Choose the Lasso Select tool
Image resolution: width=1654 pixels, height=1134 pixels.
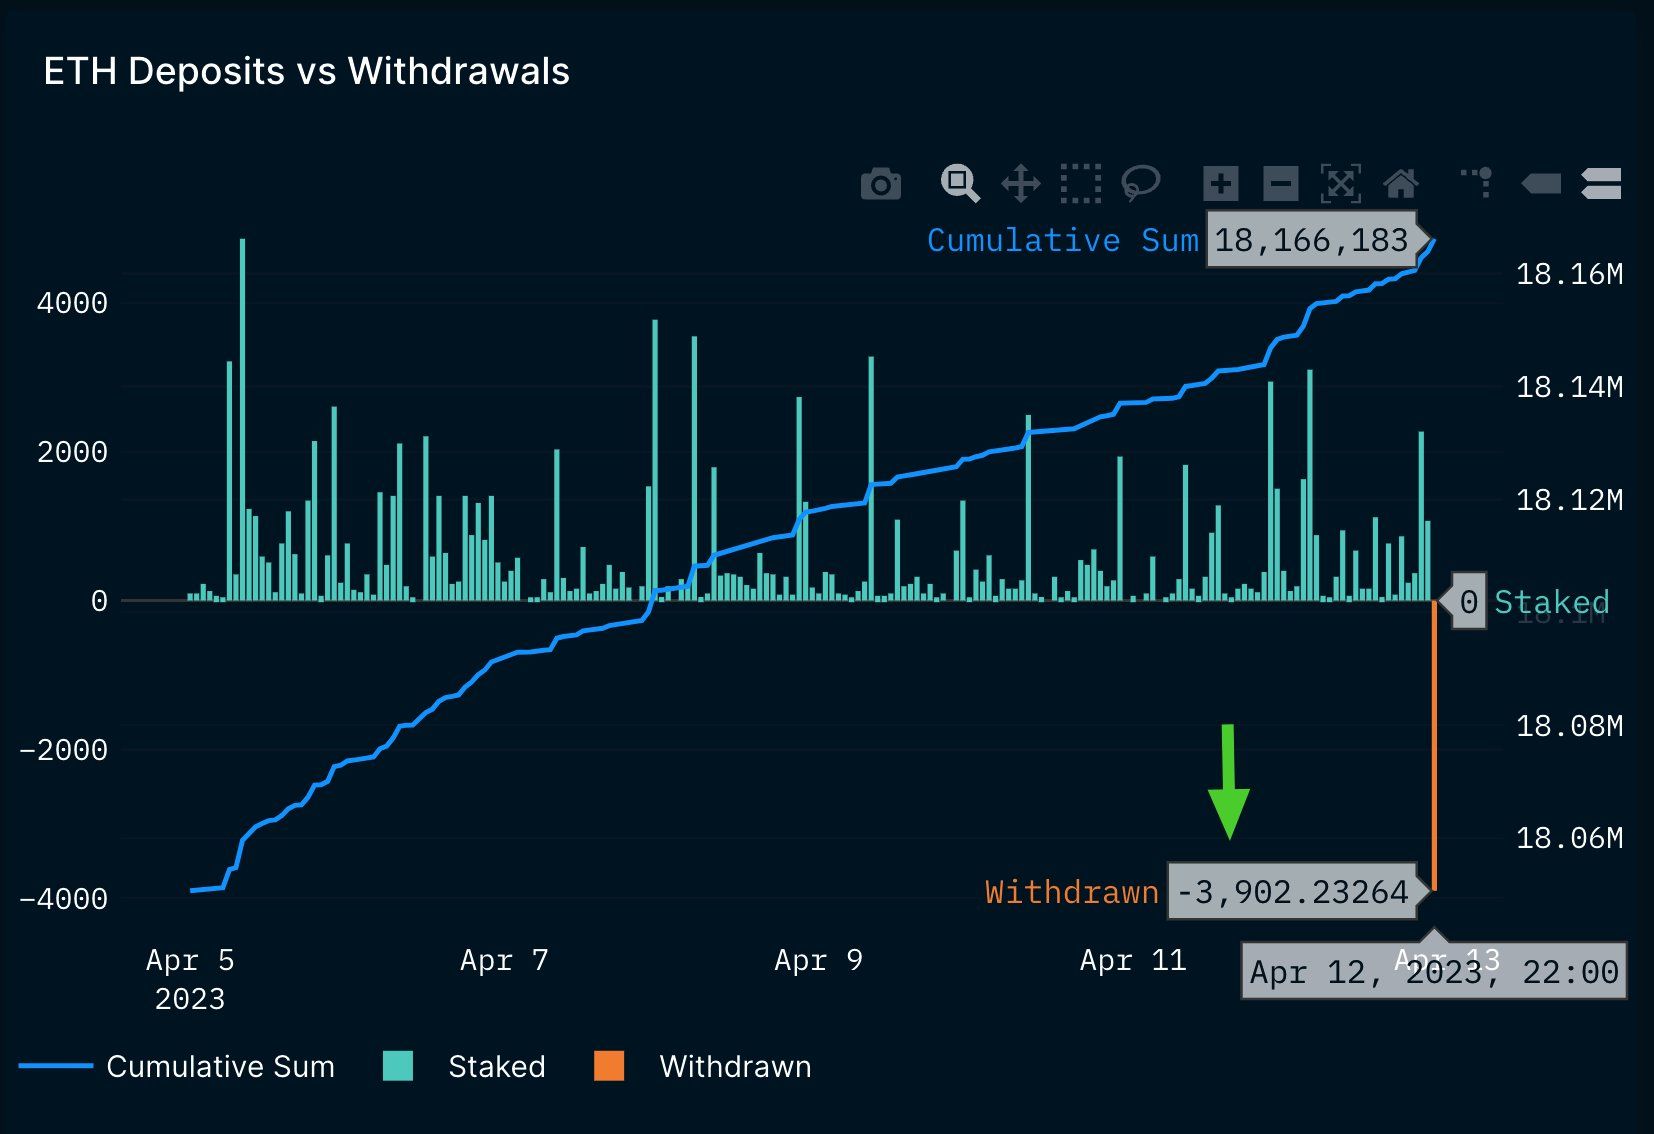tap(1141, 183)
